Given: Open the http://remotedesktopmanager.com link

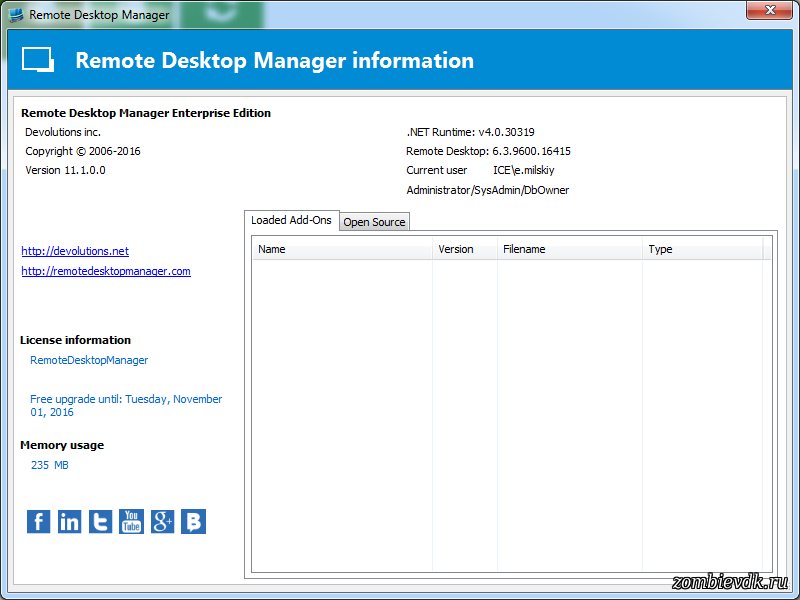Looking at the screenshot, I should (106, 271).
